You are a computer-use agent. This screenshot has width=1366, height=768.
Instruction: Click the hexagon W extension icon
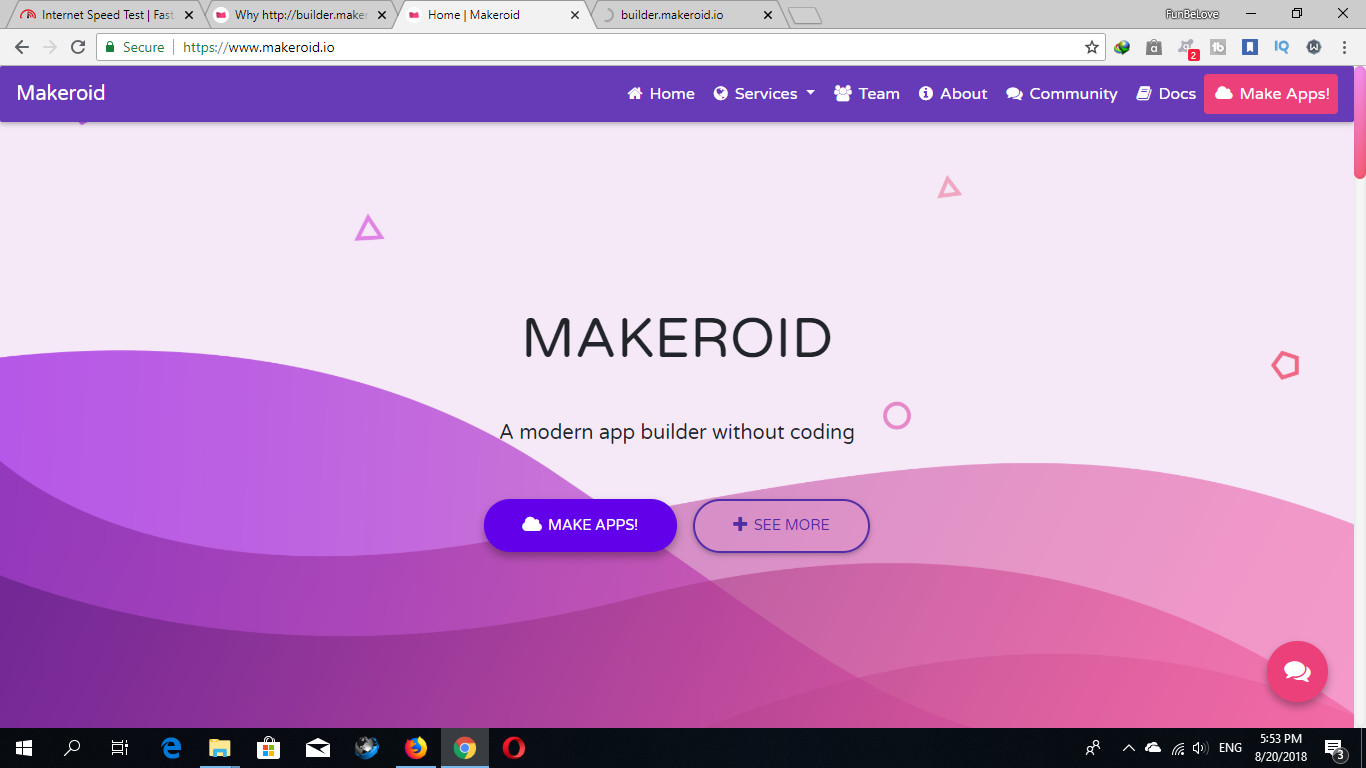(x=1314, y=47)
